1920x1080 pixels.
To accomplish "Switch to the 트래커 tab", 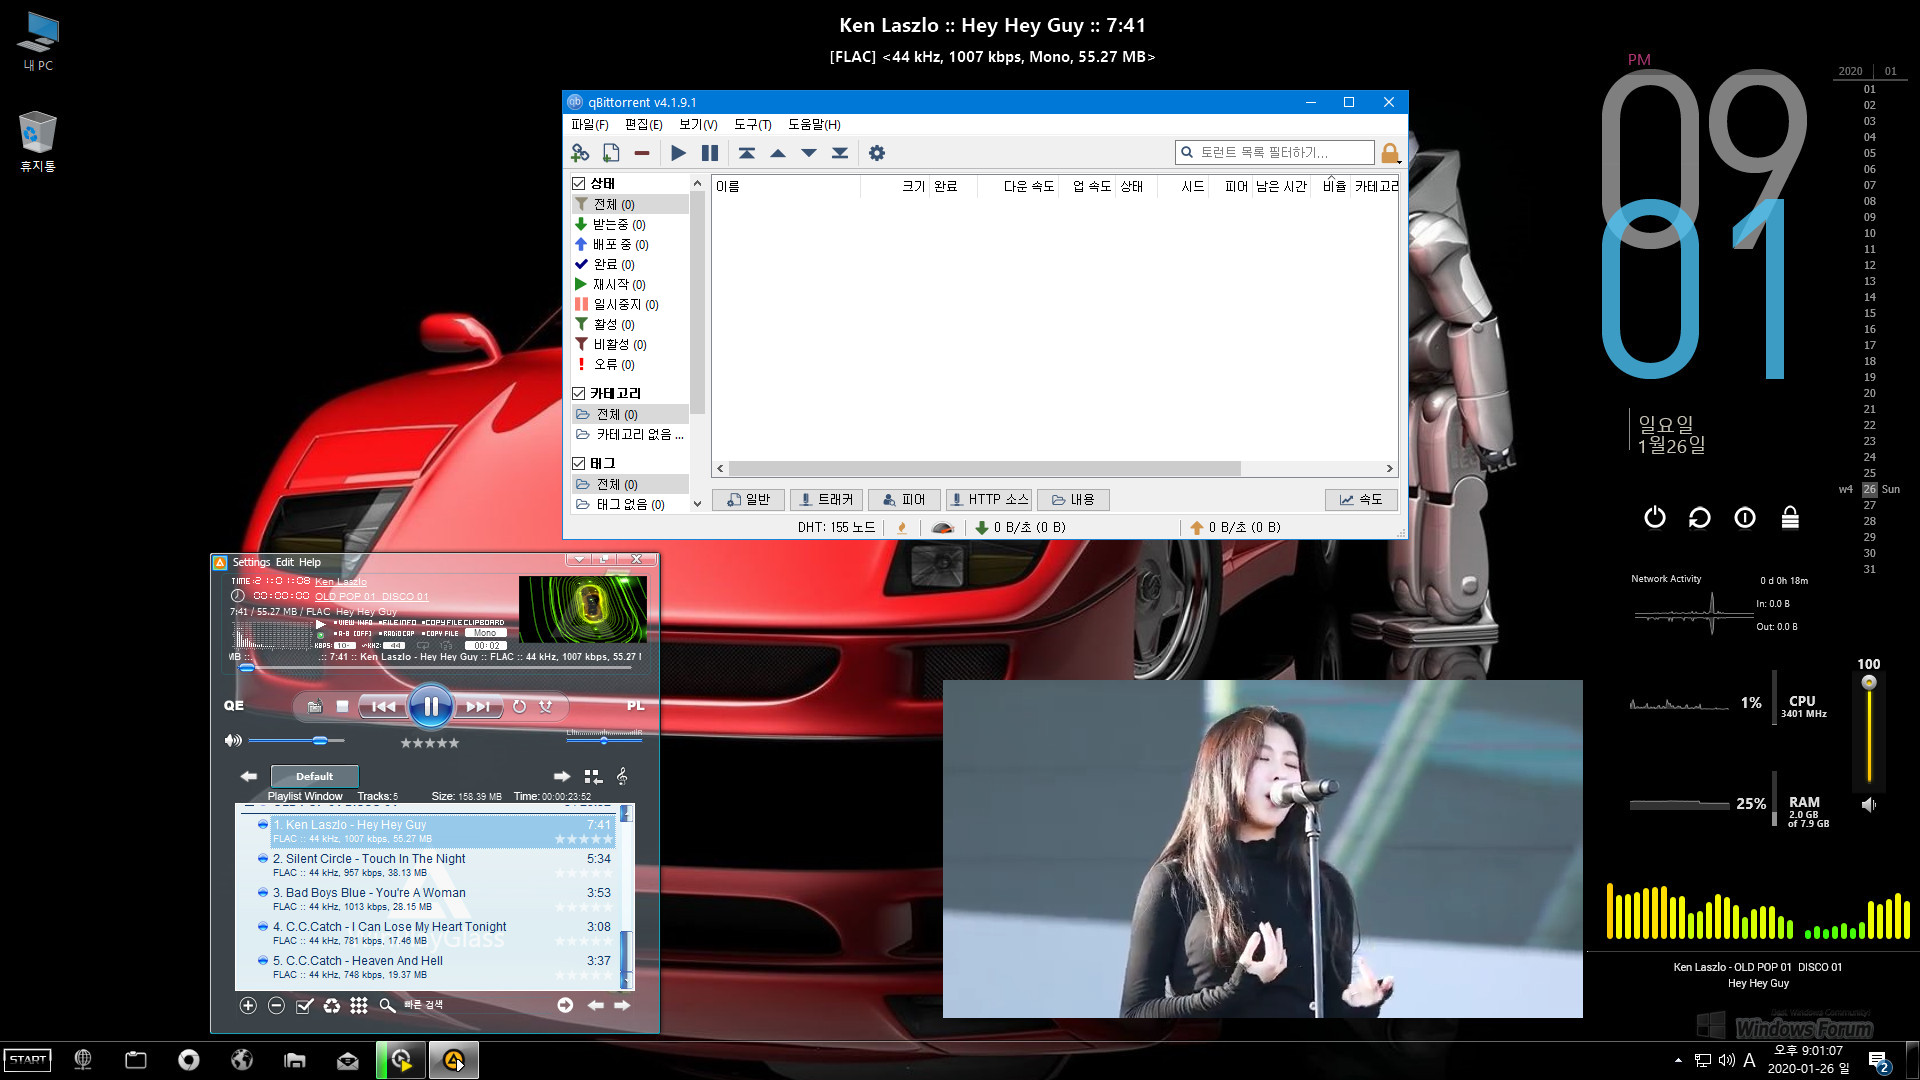I will [826, 499].
